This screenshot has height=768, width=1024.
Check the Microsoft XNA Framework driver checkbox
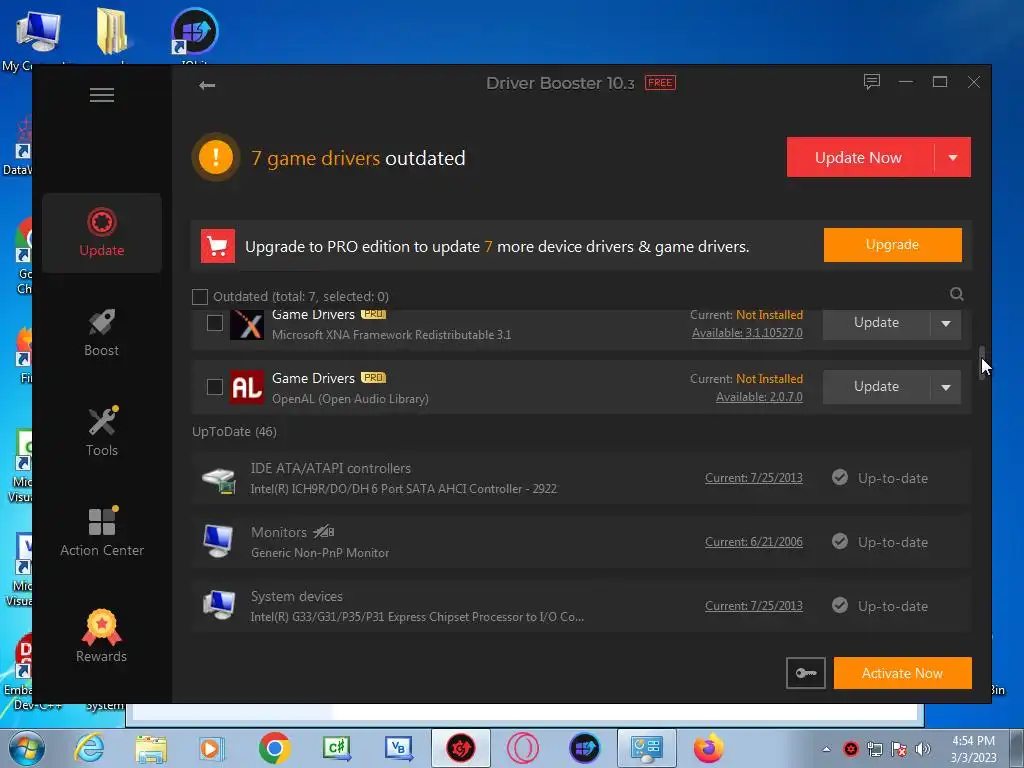tap(215, 323)
